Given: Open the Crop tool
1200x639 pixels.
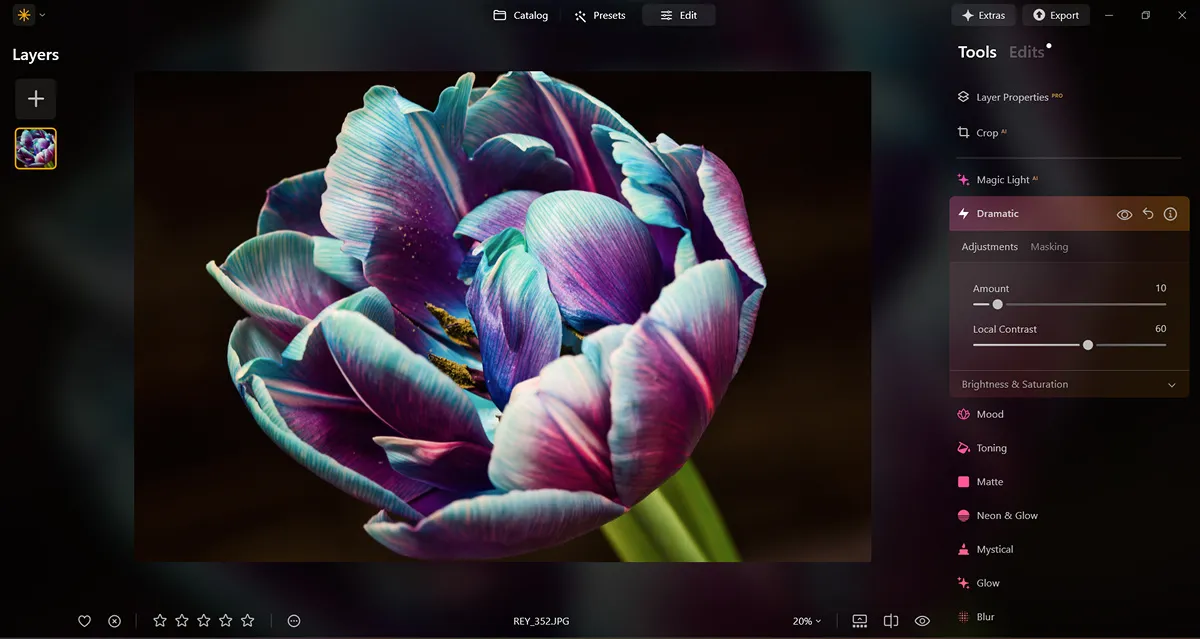Looking at the screenshot, I should point(986,133).
